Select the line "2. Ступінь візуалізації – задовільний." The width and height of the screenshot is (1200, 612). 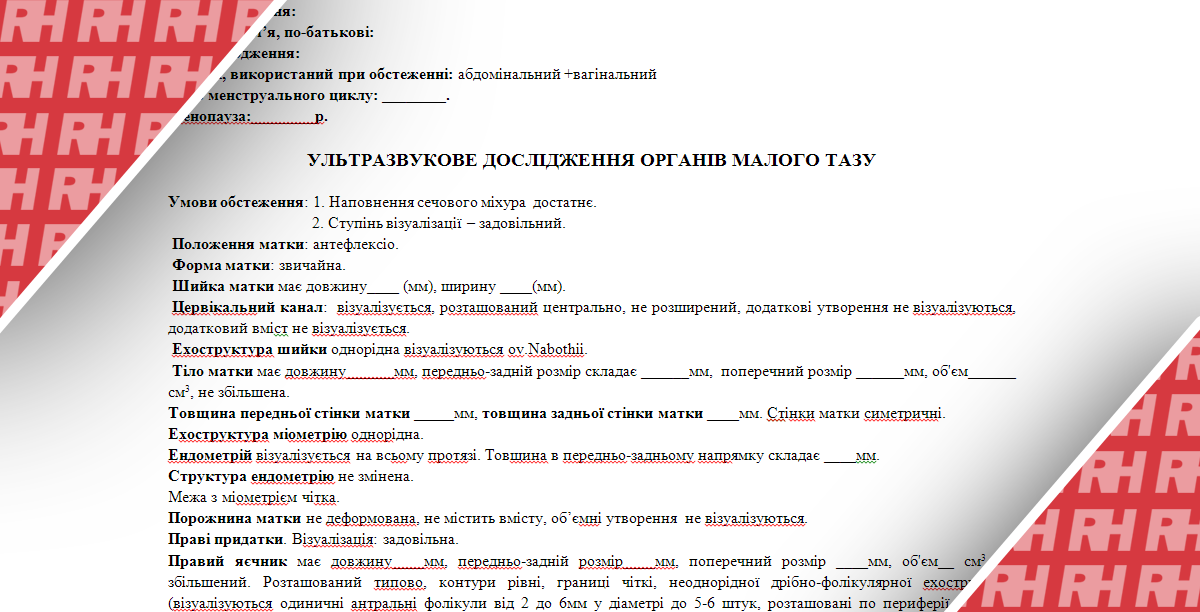tap(440, 223)
